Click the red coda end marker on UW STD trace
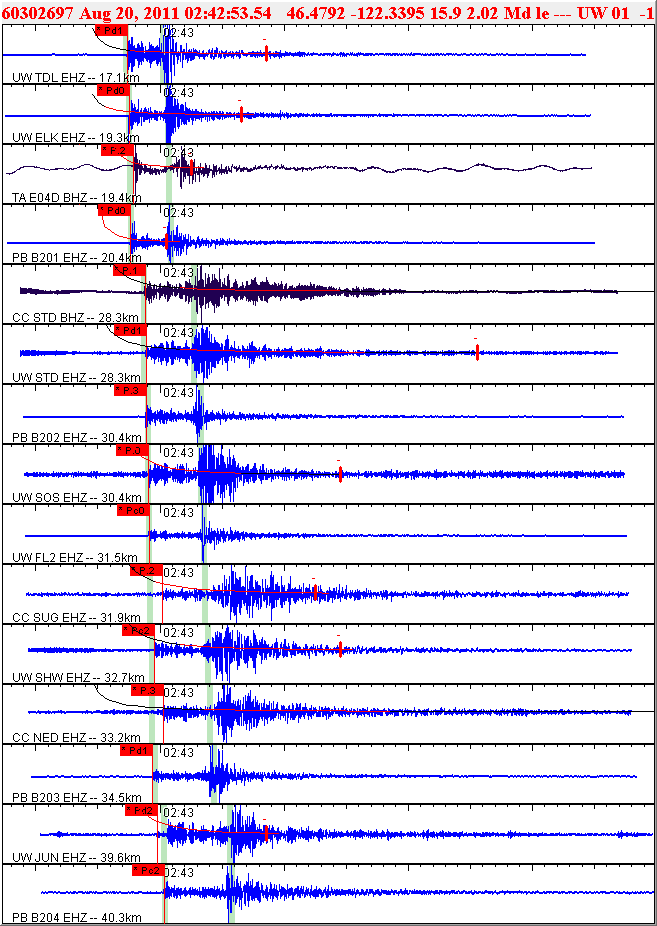The height and width of the screenshot is (926, 657). pos(477,353)
